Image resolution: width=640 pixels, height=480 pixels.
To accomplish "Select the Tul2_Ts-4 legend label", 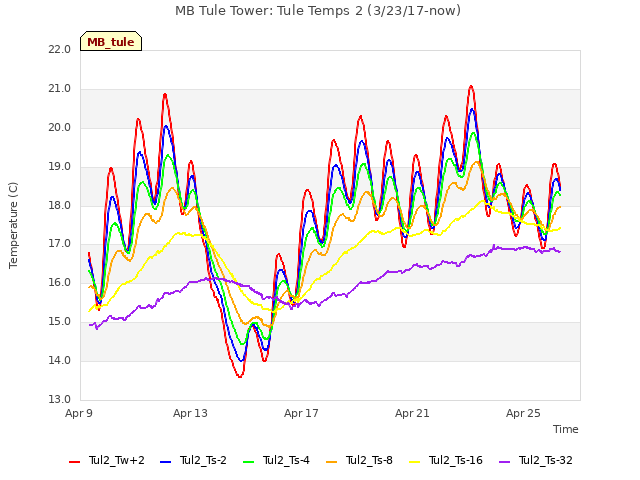I will pos(286,460).
